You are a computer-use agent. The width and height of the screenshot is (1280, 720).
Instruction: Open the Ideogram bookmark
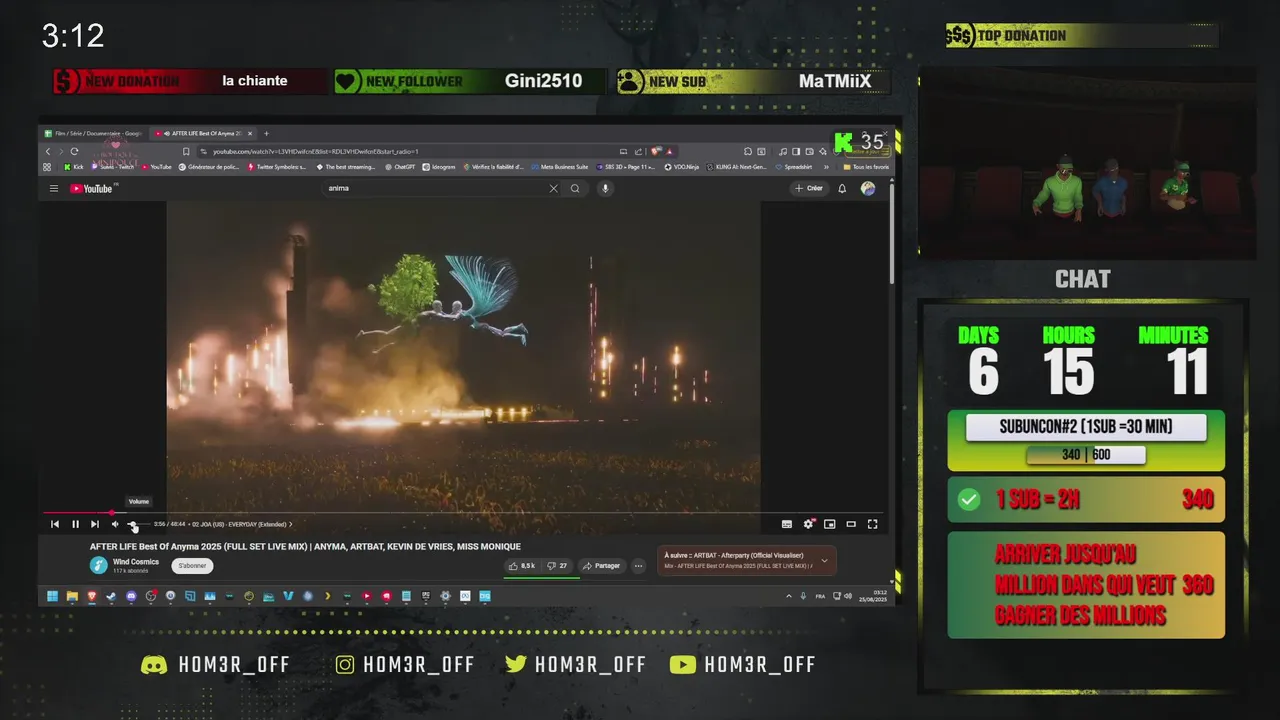[439, 167]
